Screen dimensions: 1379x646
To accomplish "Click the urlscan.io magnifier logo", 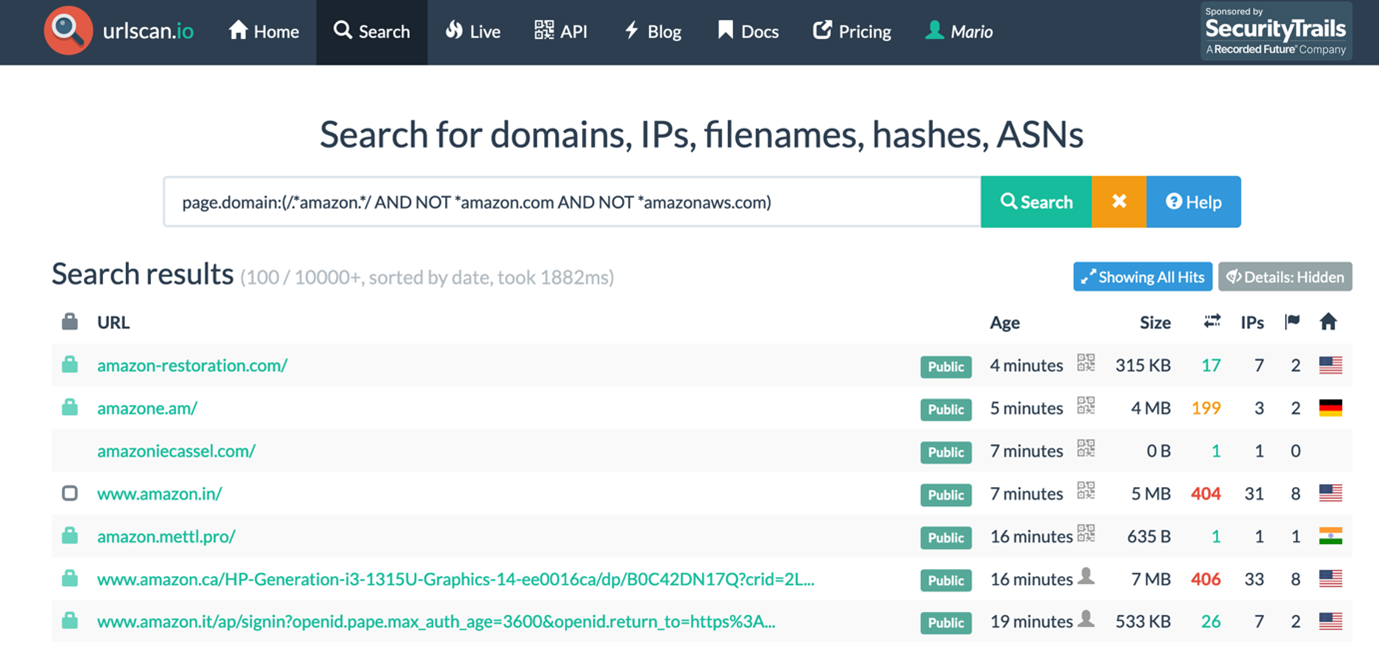I will [x=68, y=31].
